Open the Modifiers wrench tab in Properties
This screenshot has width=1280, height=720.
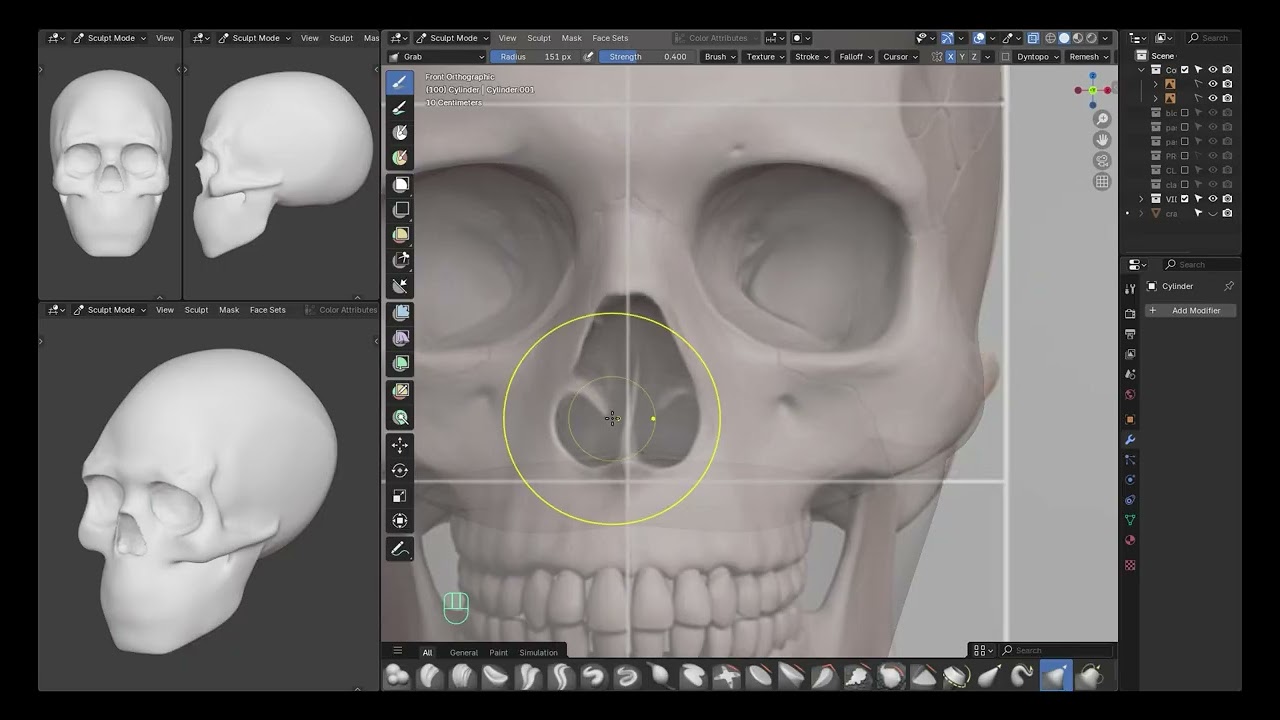pos(1130,440)
